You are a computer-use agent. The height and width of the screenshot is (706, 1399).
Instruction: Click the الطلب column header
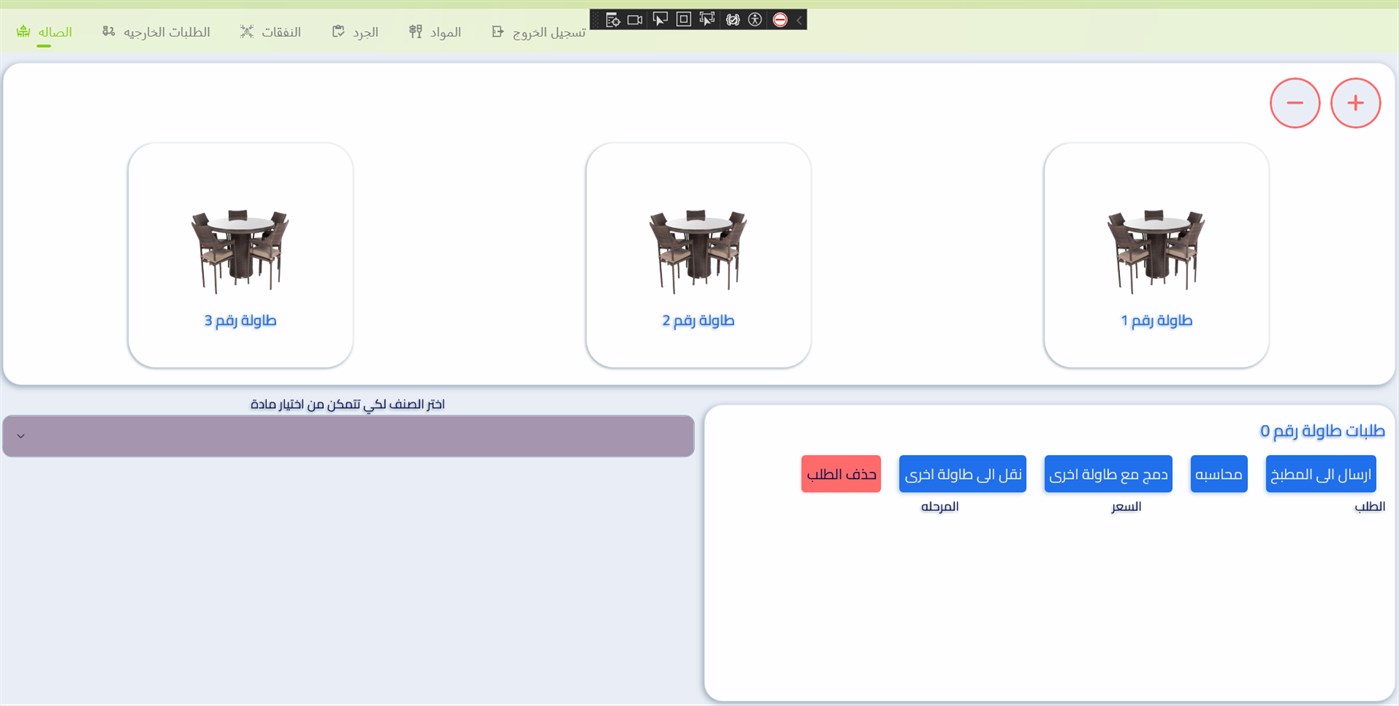point(1370,507)
